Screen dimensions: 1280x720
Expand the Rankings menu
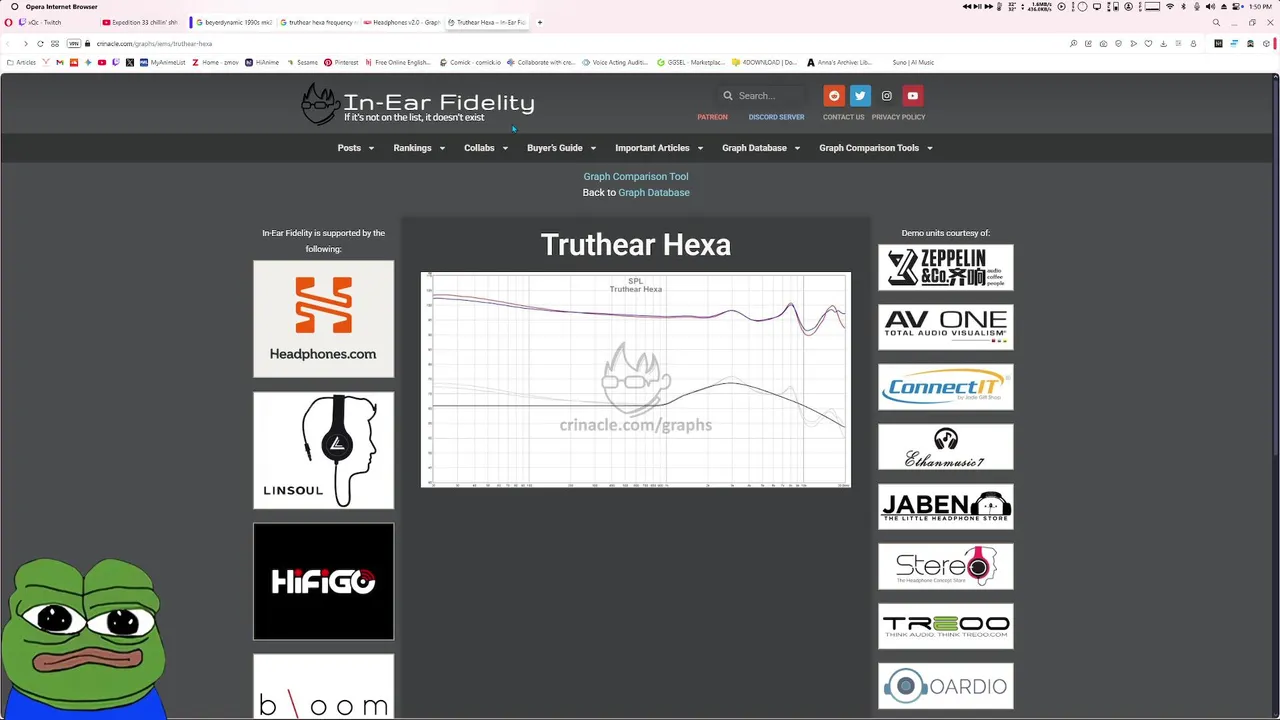(419, 148)
